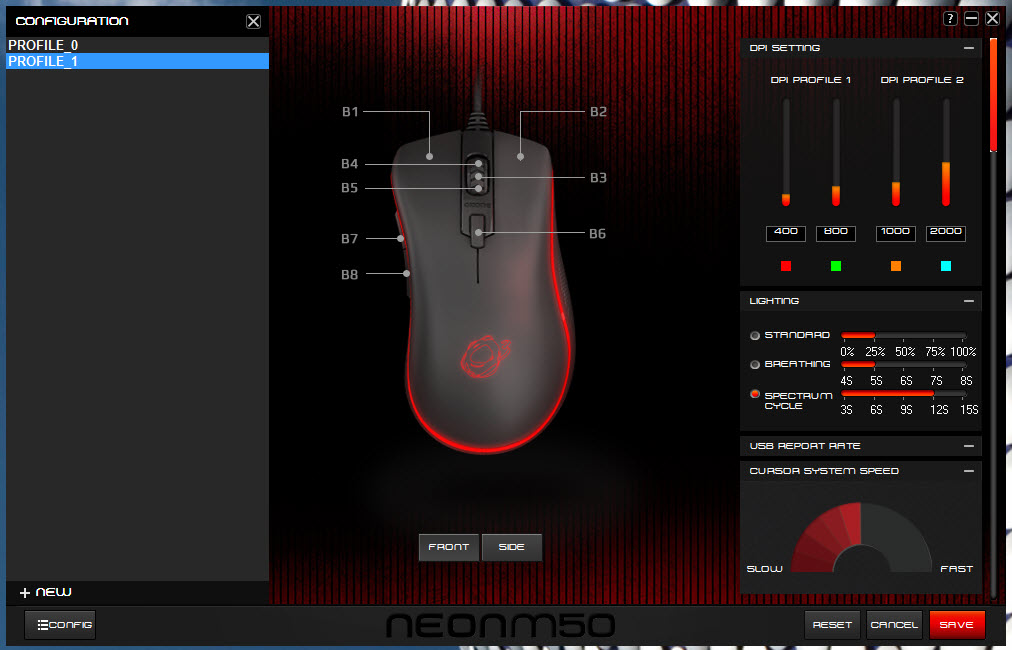This screenshot has width=1012, height=650.
Task: Adjust the cursor speed gauge dial
Action: [862, 537]
